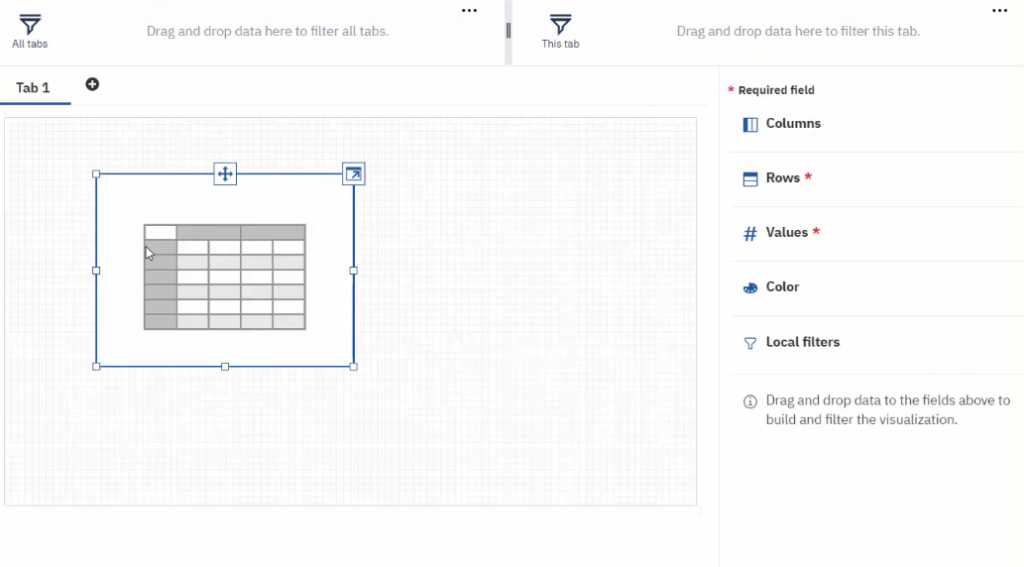The width and height of the screenshot is (1024, 567).
Task: Click the All tabs filter icon
Action: pos(30,25)
